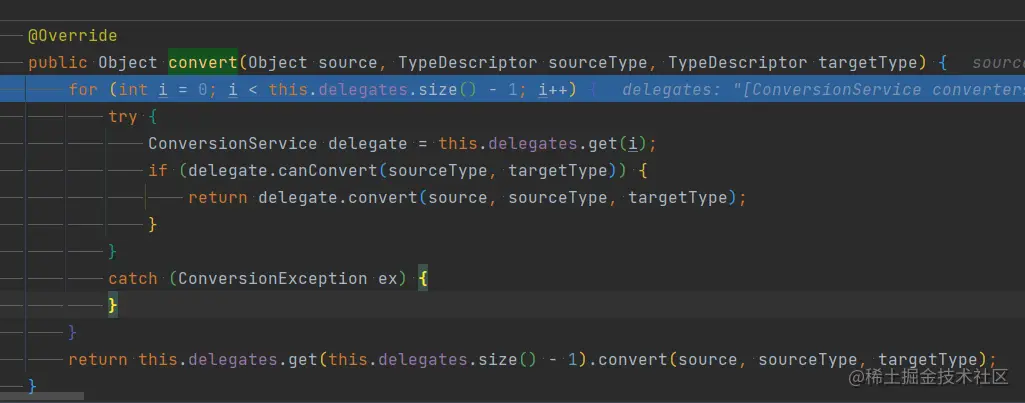The image size is (1025, 403).
Task: Click the ex exception variable
Action: 388,279
